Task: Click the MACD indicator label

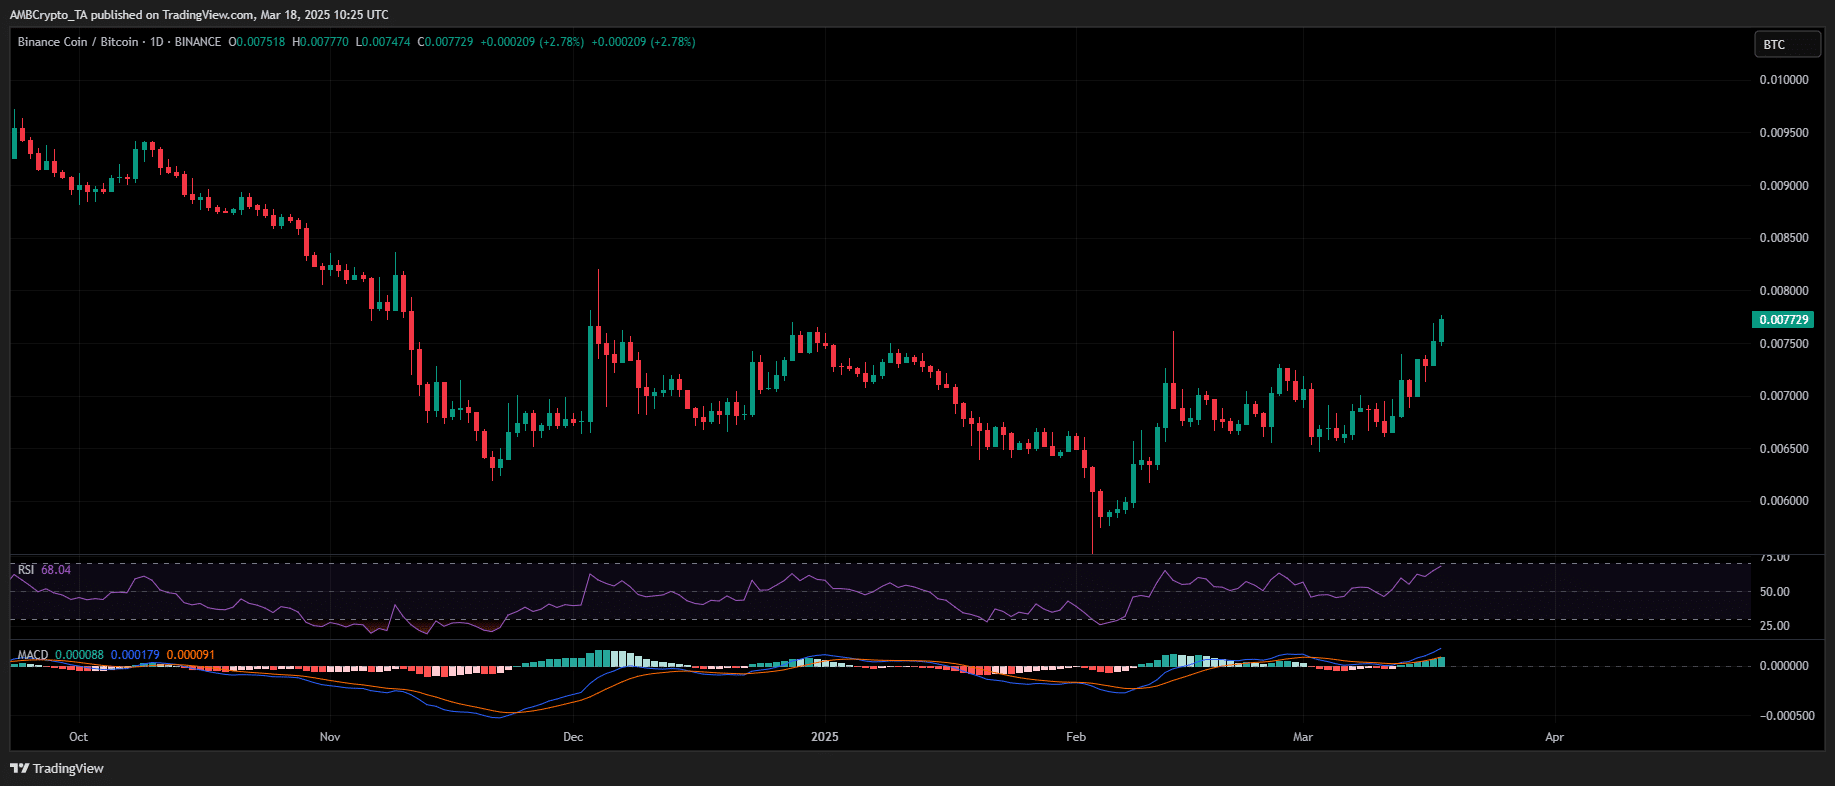Action: tap(32, 655)
